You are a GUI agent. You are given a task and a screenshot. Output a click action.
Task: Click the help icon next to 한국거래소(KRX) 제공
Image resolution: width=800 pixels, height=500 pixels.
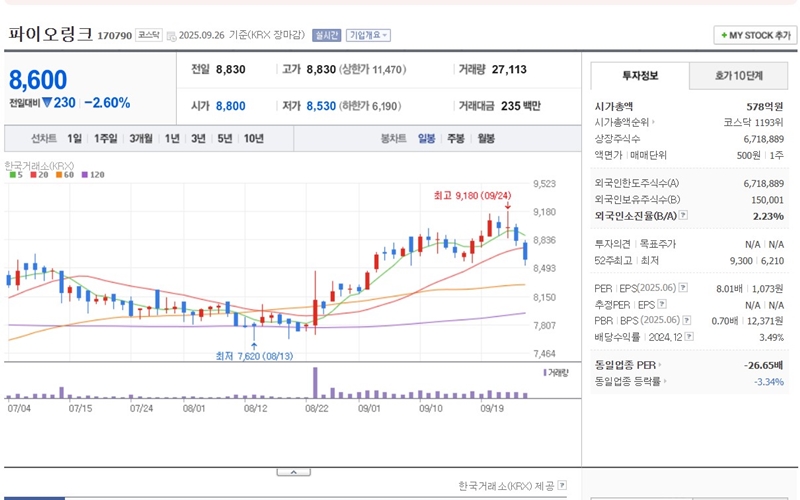point(562,485)
